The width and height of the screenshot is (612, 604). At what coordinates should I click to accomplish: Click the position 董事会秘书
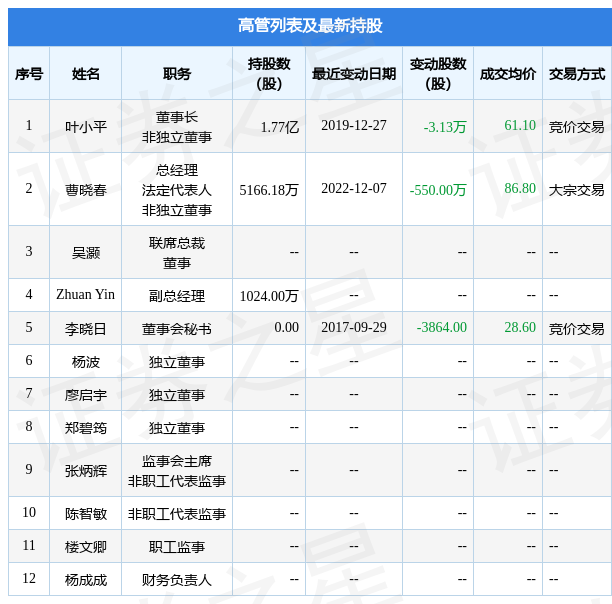[177, 329]
